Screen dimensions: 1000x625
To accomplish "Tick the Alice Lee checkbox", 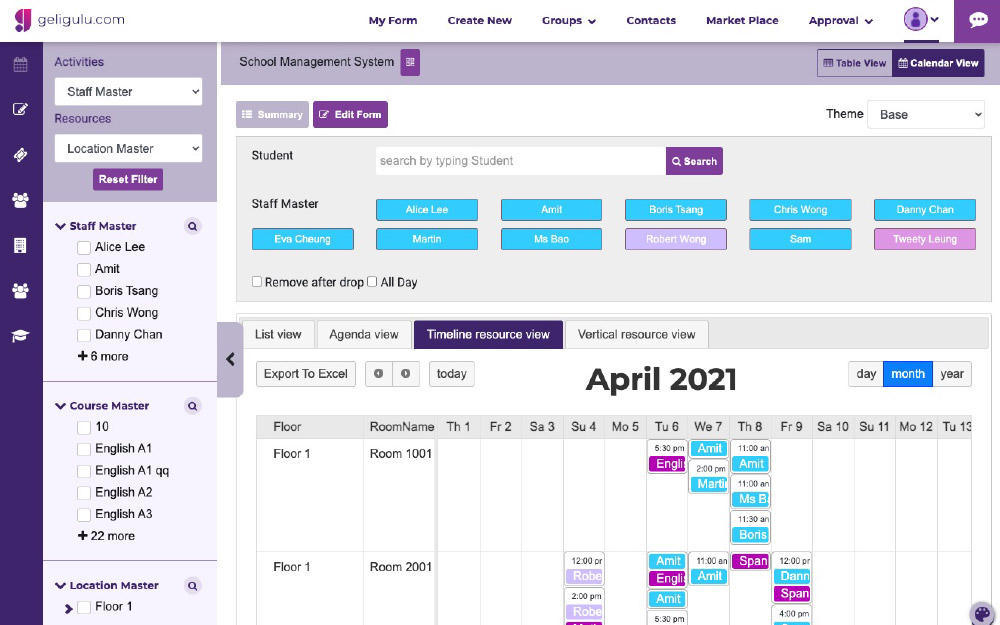I will (x=84, y=247).
